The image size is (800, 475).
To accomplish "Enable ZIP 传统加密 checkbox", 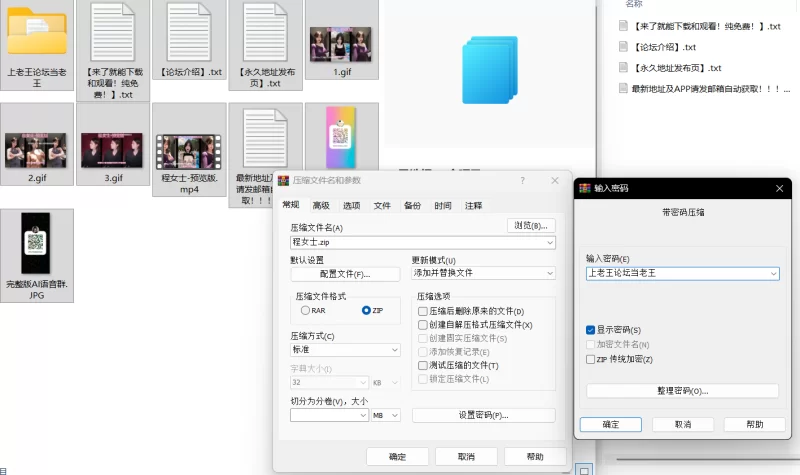I will (591, 359).
